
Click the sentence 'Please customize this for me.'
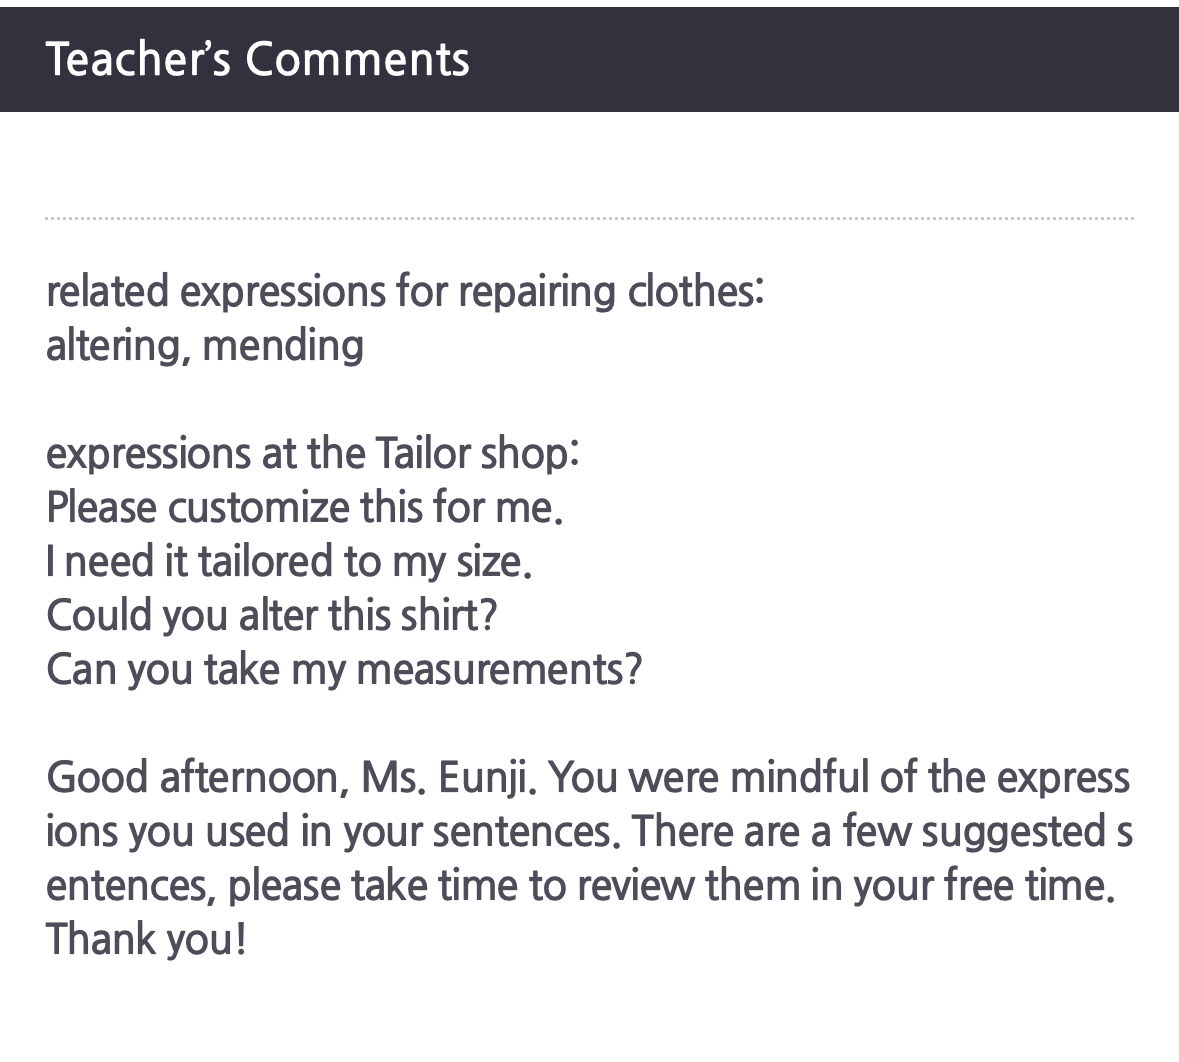pos(305,508)
